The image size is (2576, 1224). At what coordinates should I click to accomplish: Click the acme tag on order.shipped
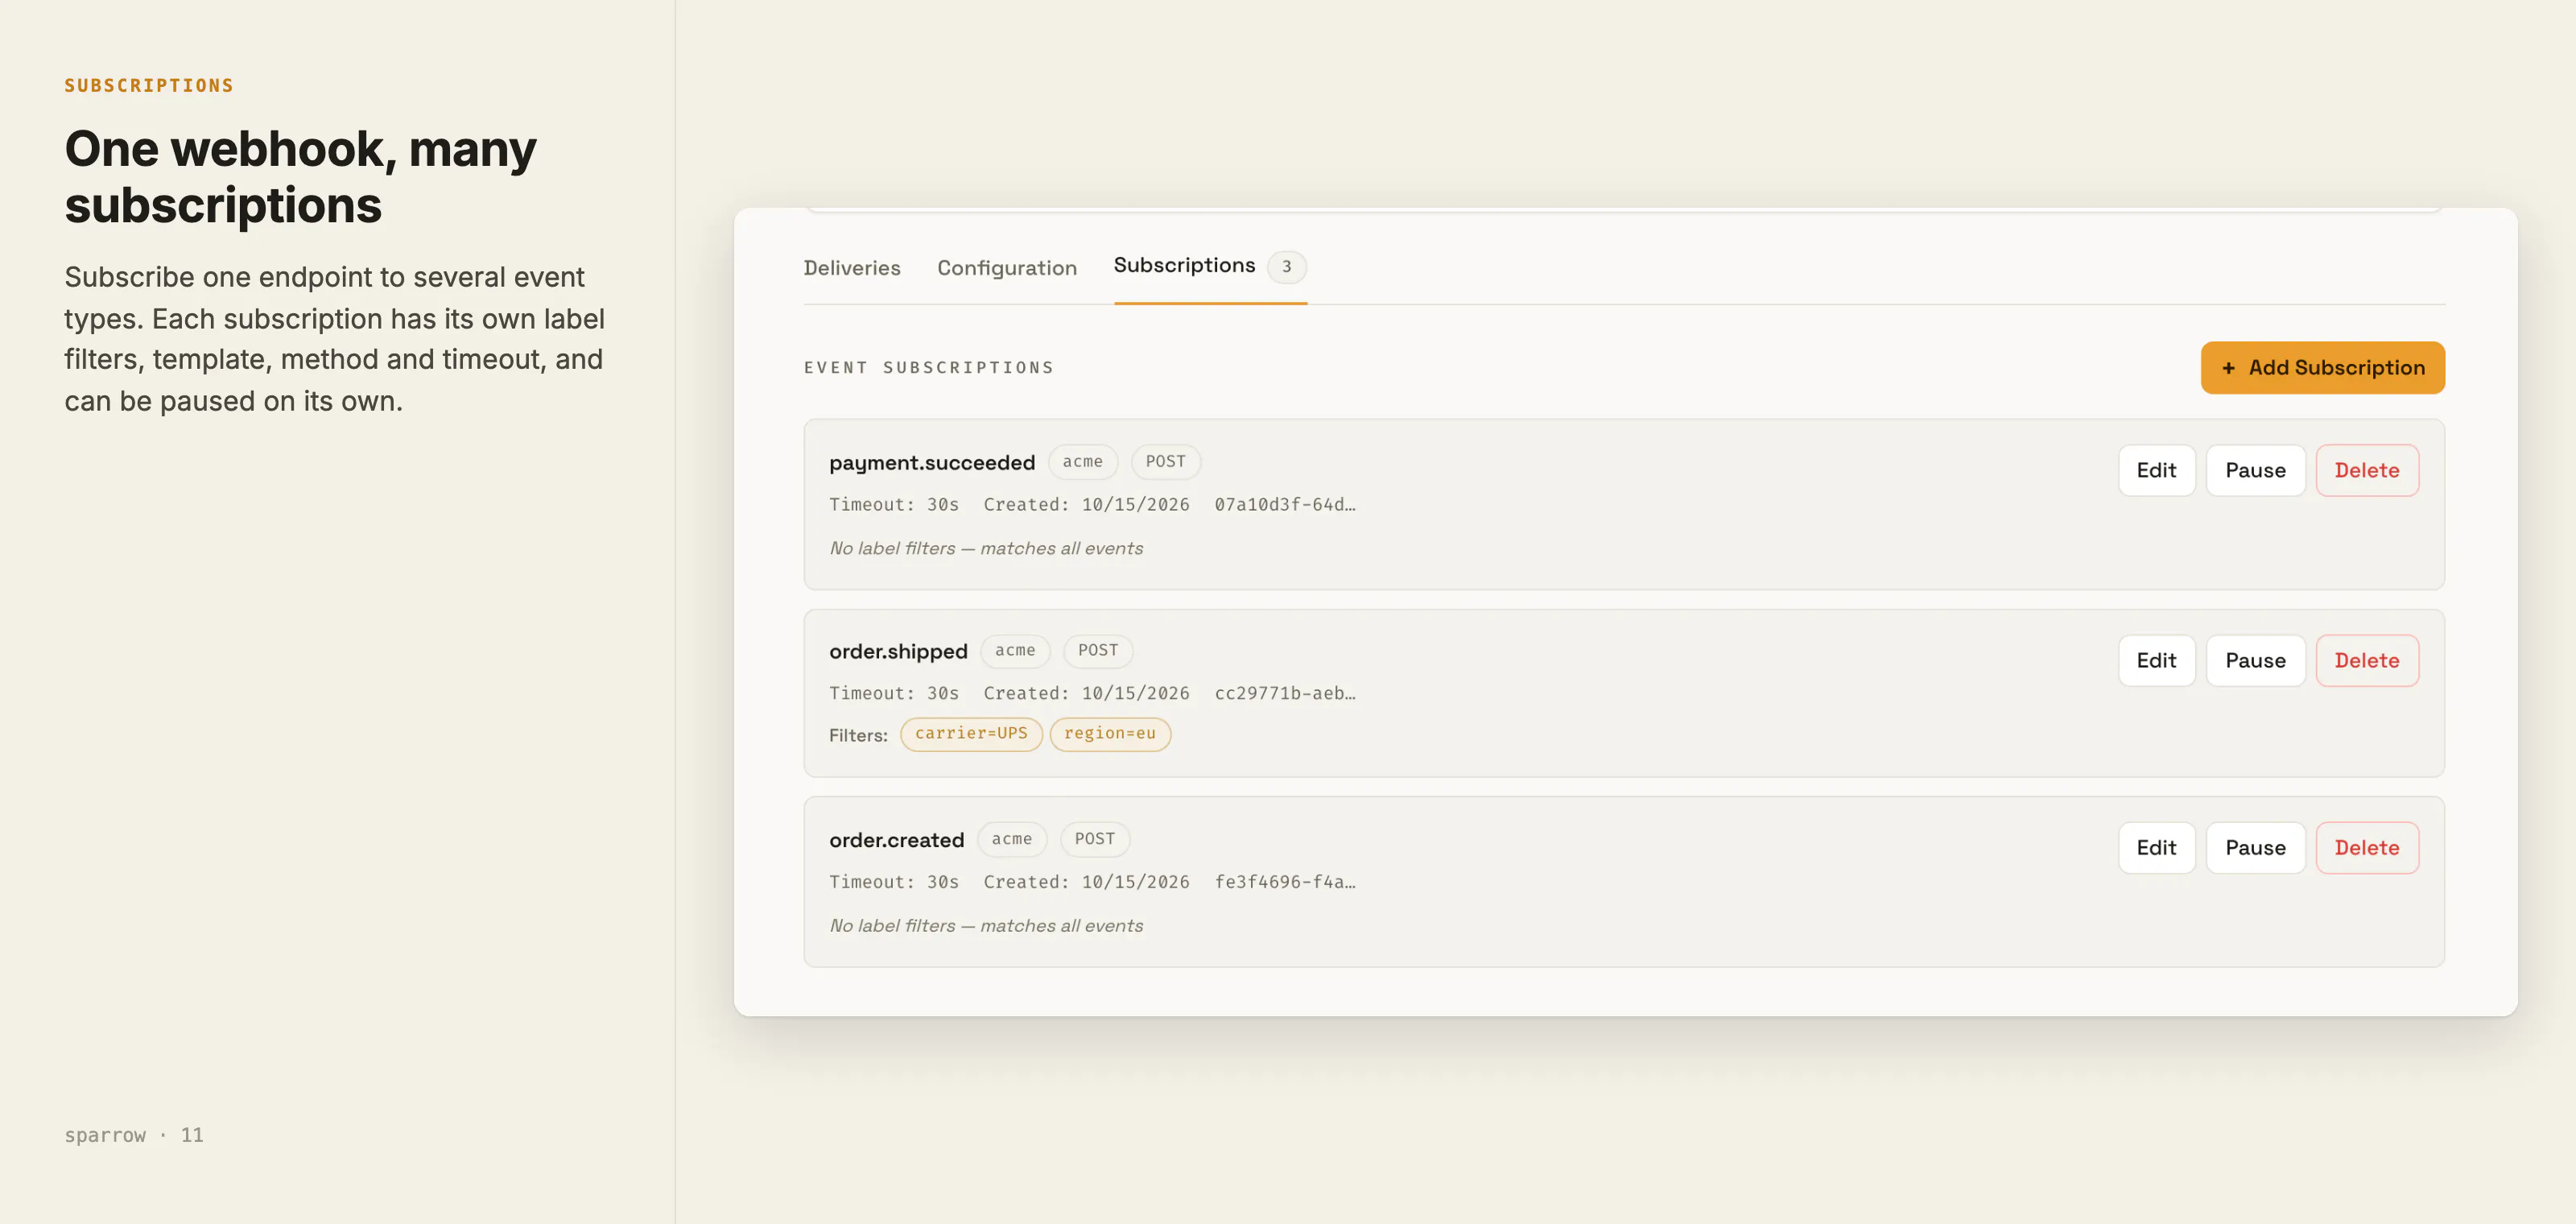pyautogui.click(x=1014, y=650)
